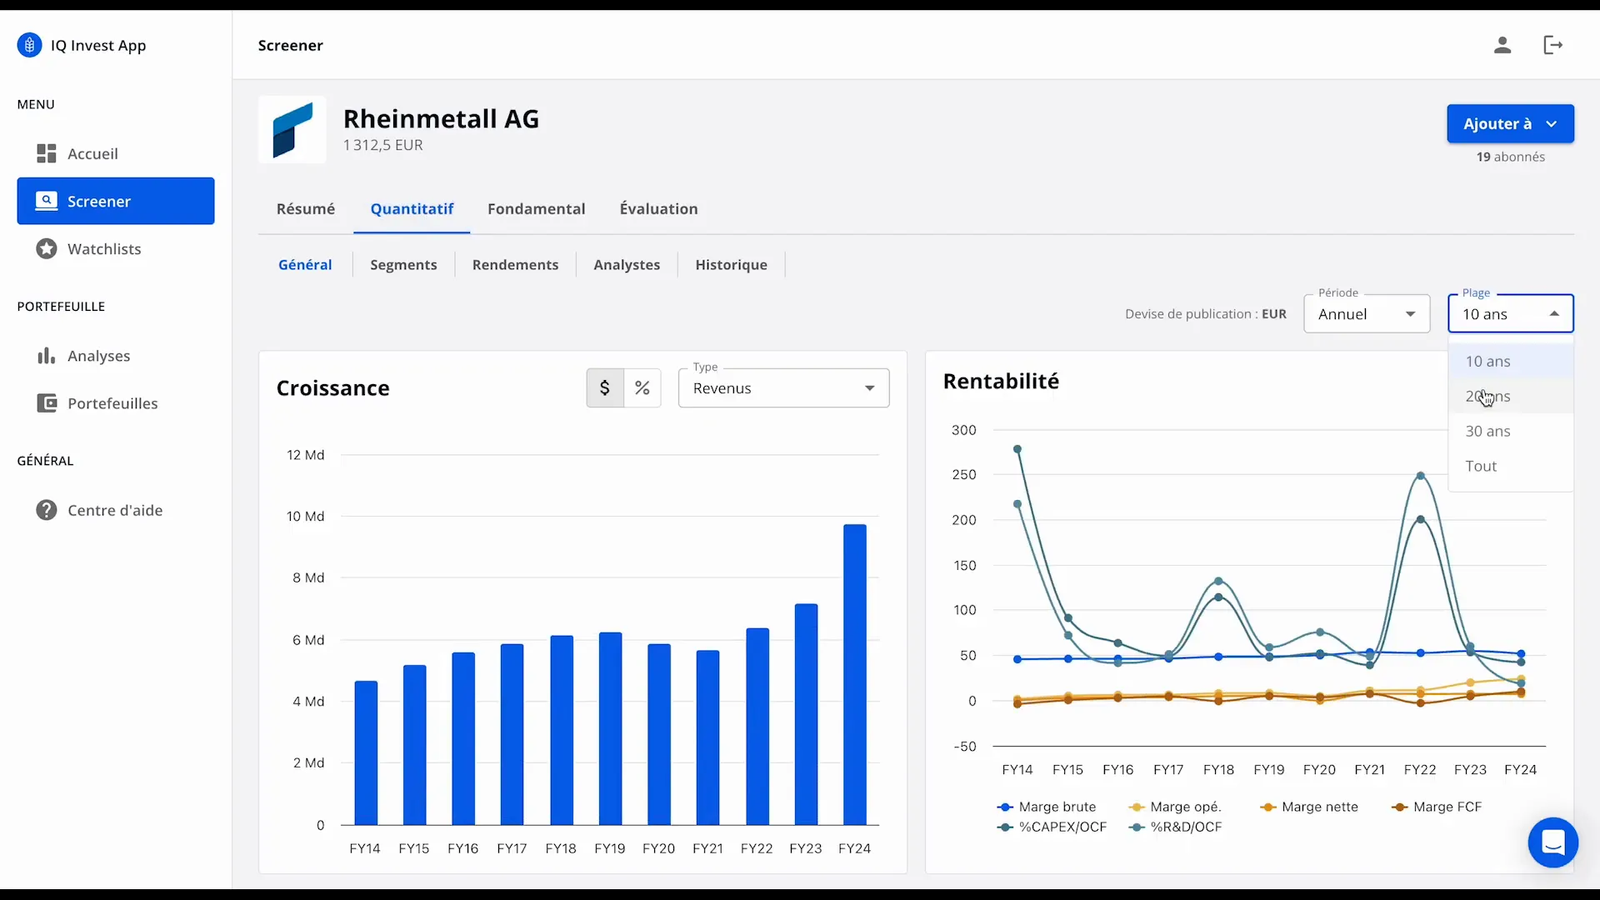Open Portefeuilles in sidebar

click(116, 403)
